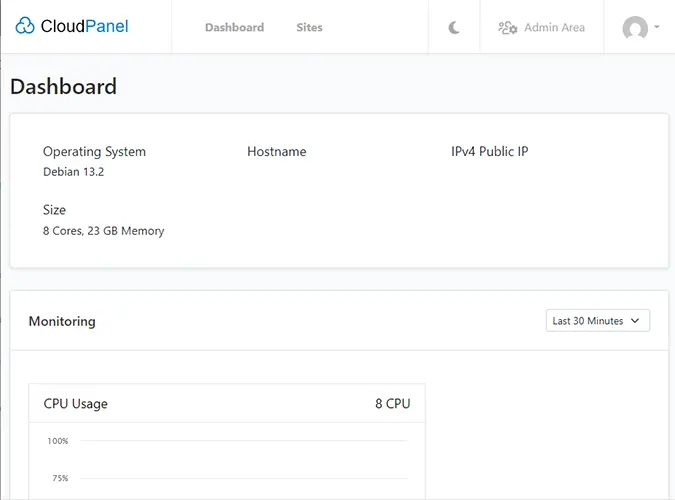Click the Admin Area users-gear icon
The width and height of the screenshot is (675, 500).
[508, 28]
